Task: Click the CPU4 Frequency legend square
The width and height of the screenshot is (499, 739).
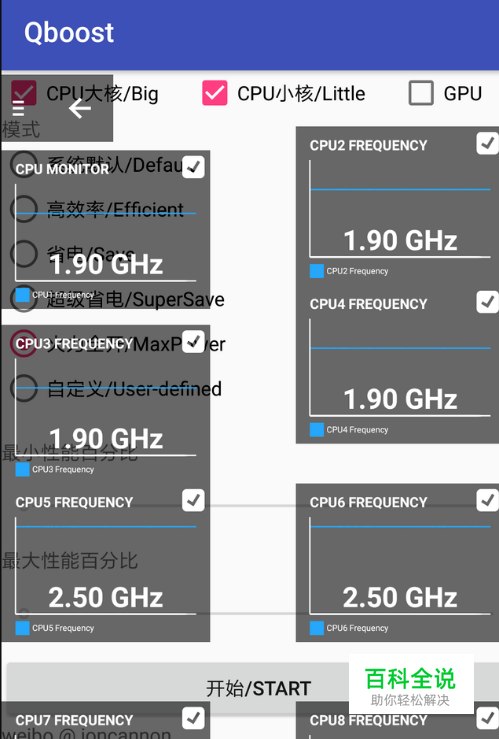Action: [x=317, y=430]
